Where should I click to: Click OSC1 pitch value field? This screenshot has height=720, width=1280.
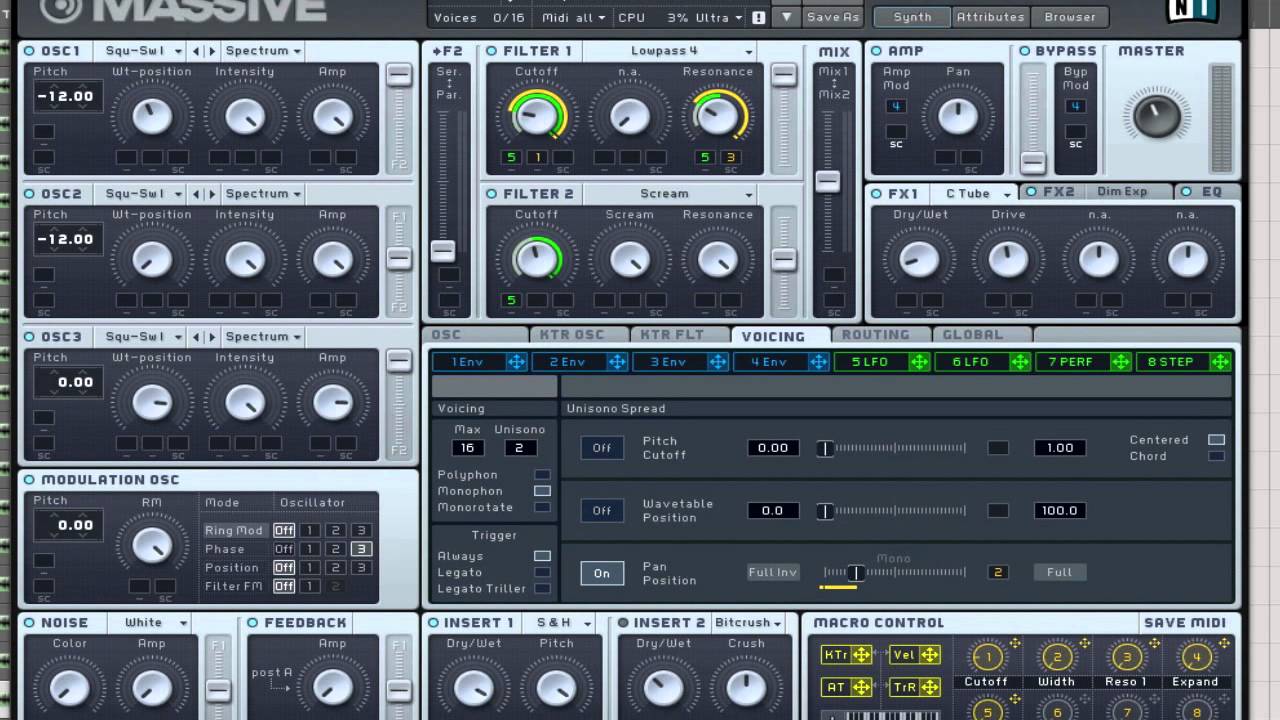68,97
